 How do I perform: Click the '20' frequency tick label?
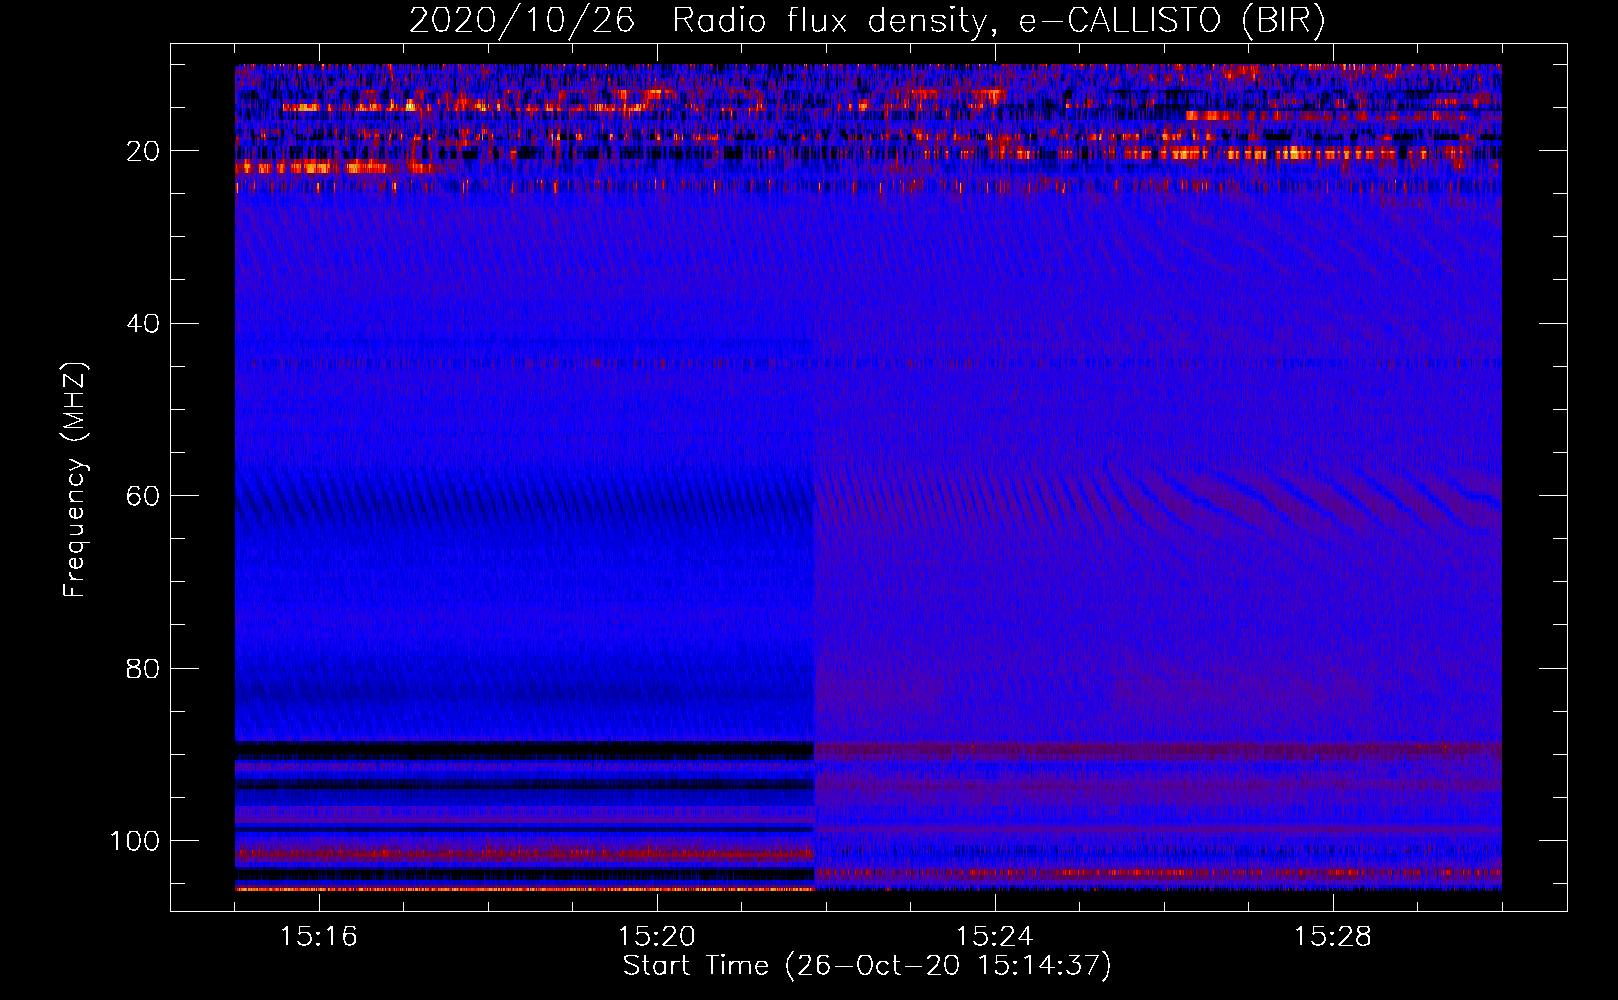point(143,151)
